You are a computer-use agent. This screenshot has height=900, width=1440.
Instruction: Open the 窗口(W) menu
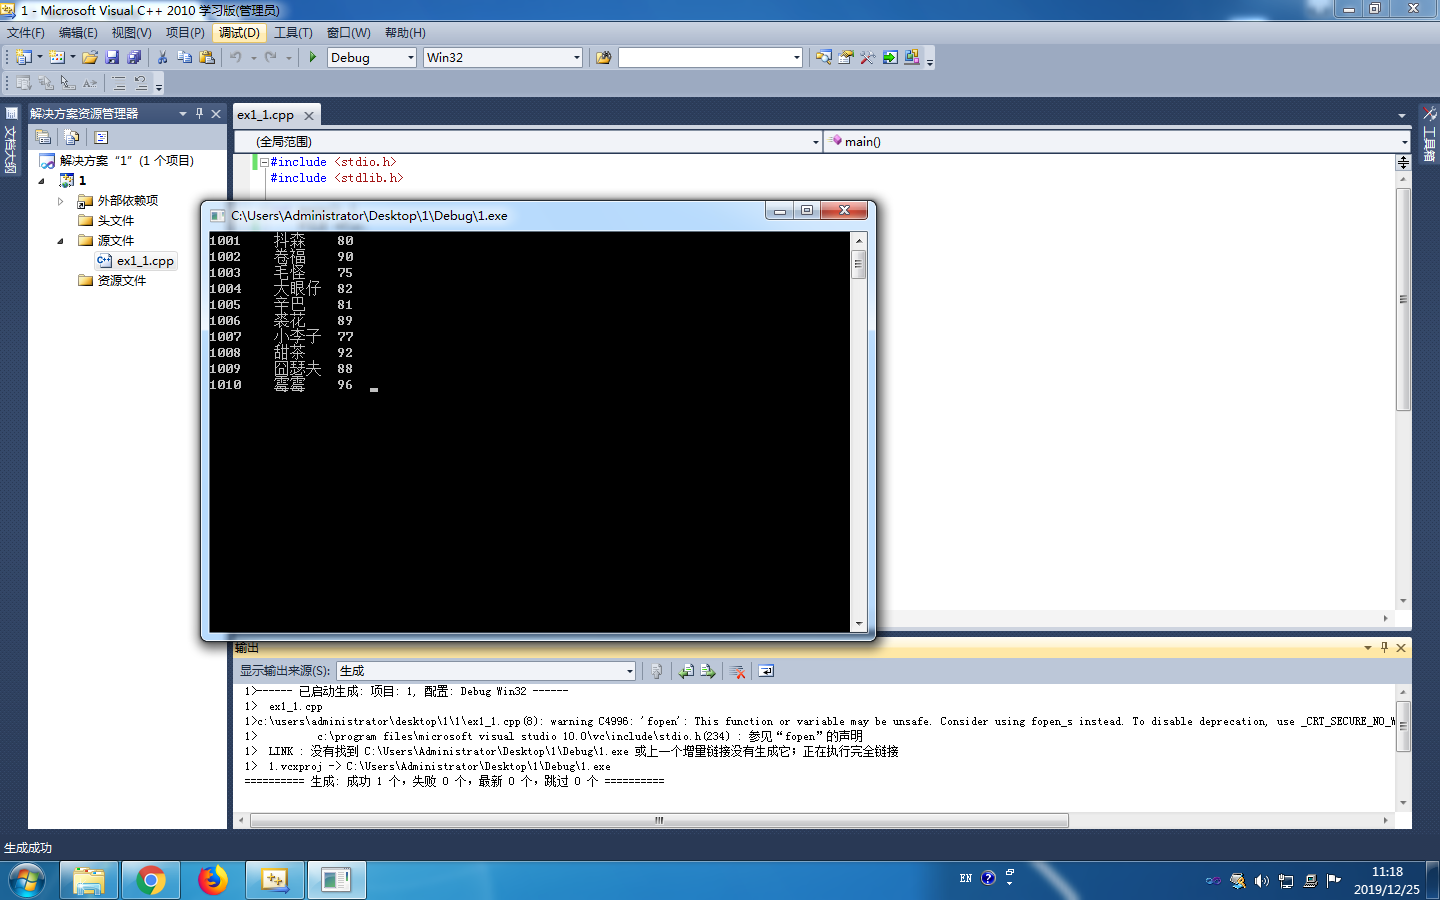click(348, 33)
